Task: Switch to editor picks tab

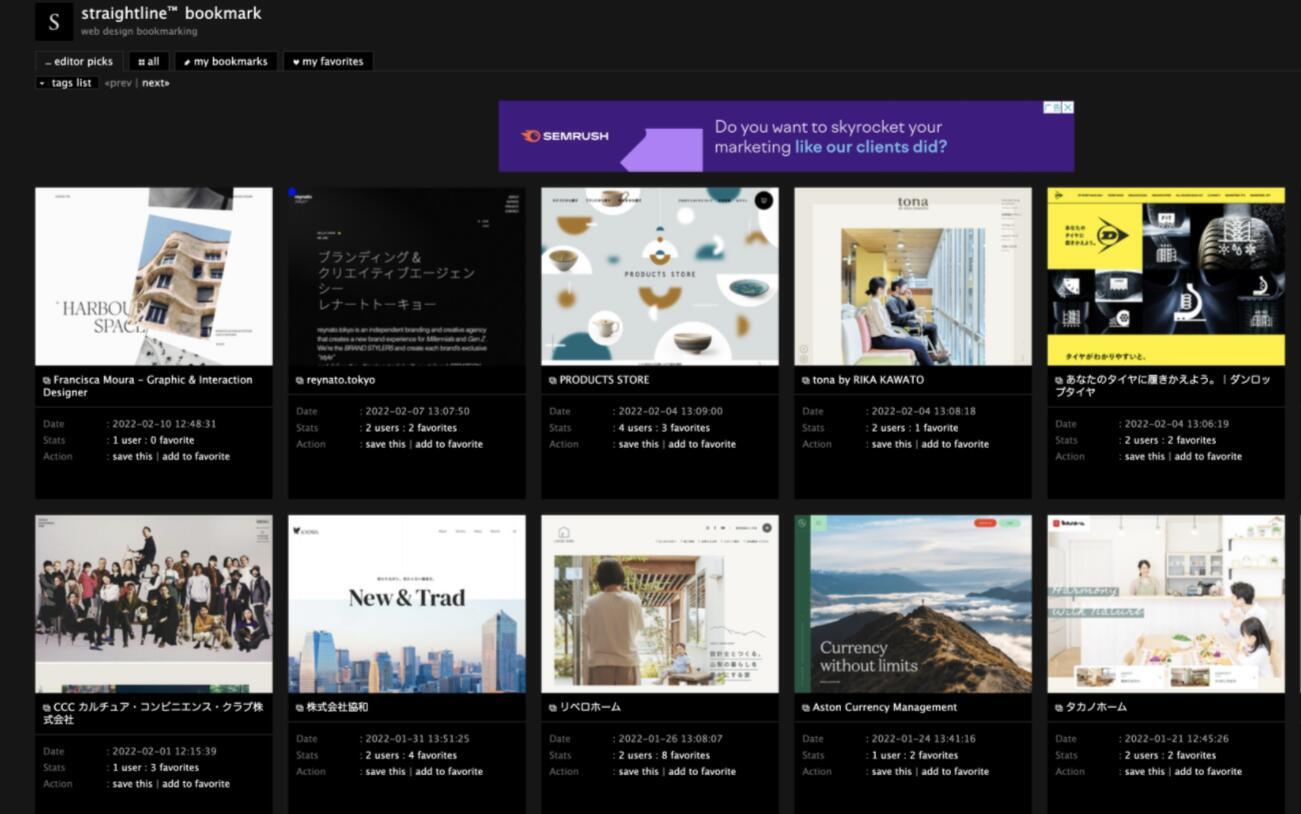Action: [79, 62]
